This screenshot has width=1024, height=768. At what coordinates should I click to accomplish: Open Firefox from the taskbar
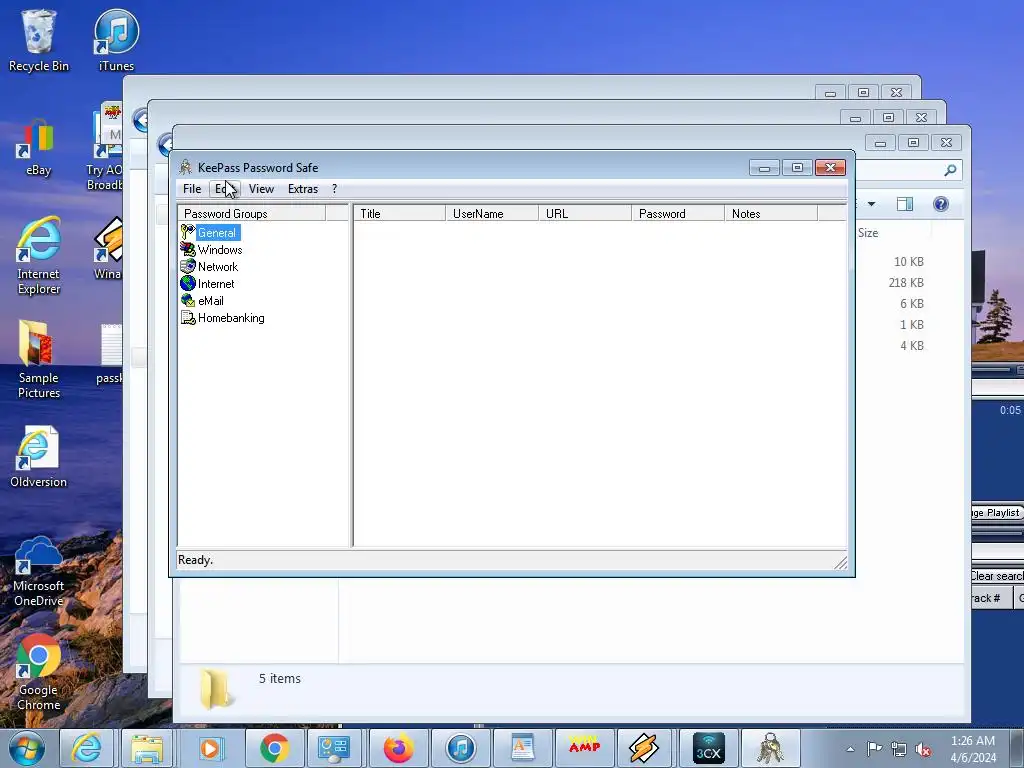(x=398, y=748)
